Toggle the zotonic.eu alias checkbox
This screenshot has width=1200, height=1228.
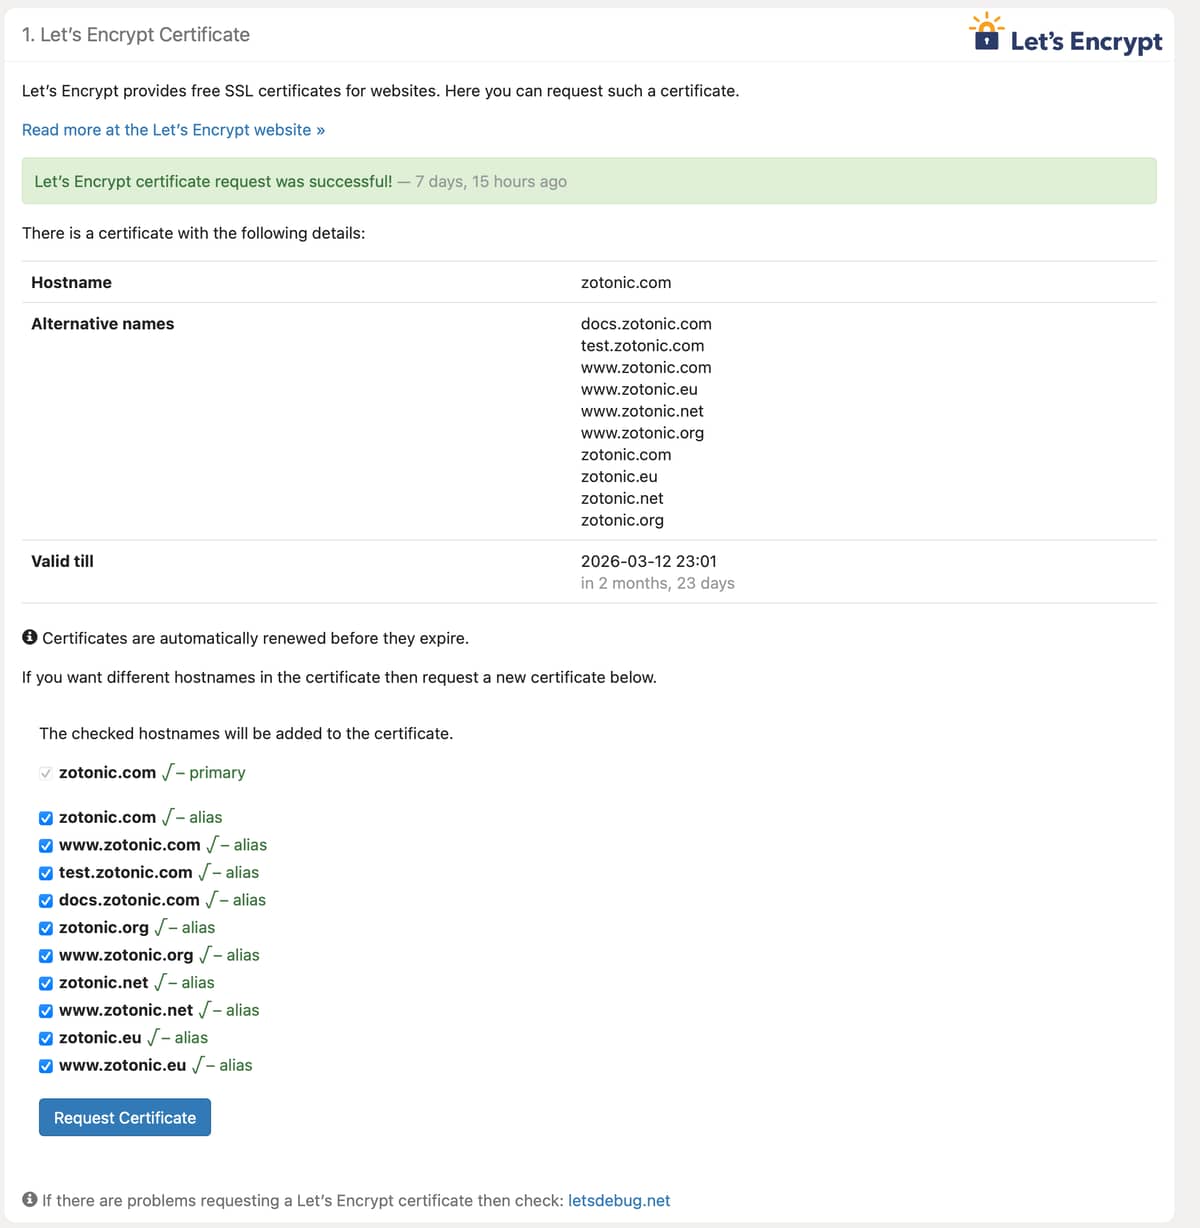click(46, 1038)
